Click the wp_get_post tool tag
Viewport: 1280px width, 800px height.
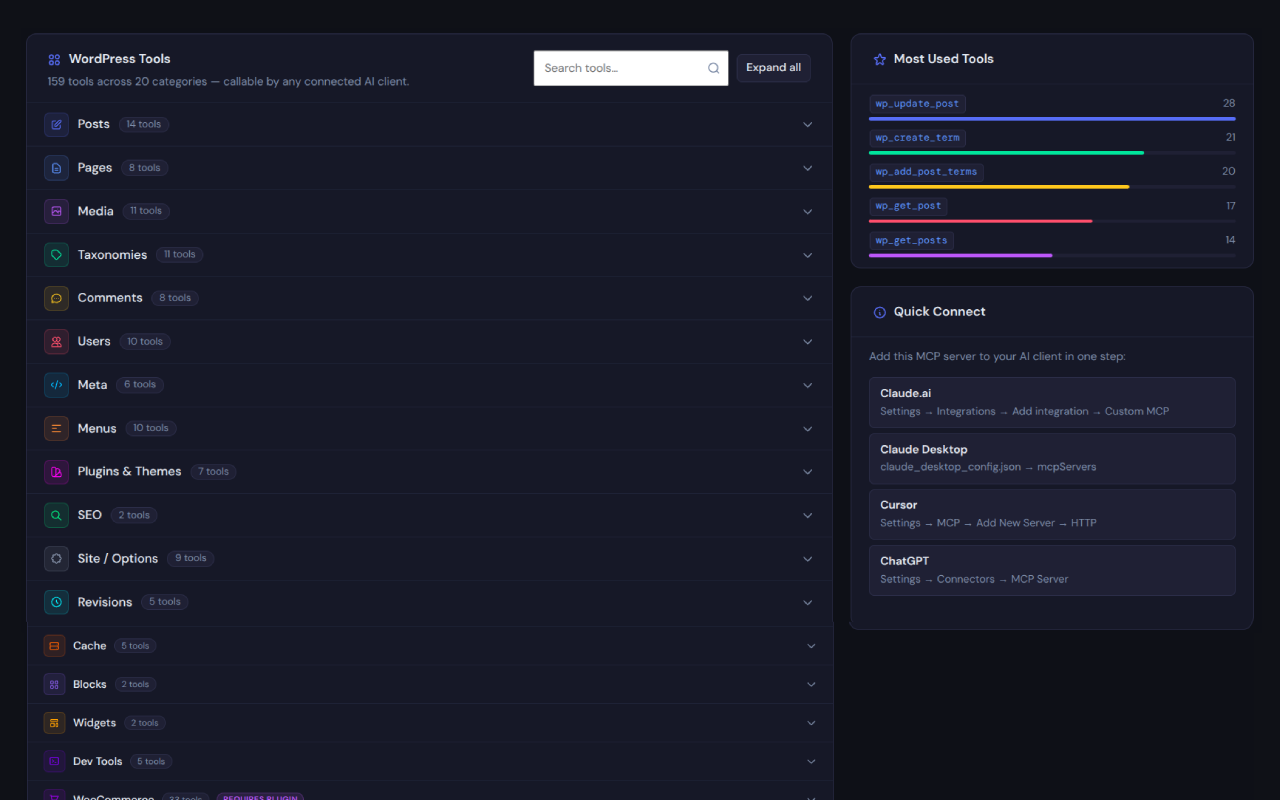[908, 206]
